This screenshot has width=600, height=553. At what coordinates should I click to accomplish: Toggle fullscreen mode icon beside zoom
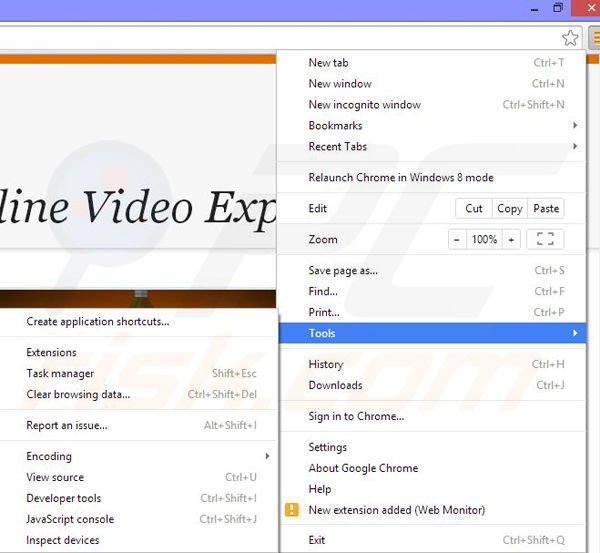(x=545, y=239)
